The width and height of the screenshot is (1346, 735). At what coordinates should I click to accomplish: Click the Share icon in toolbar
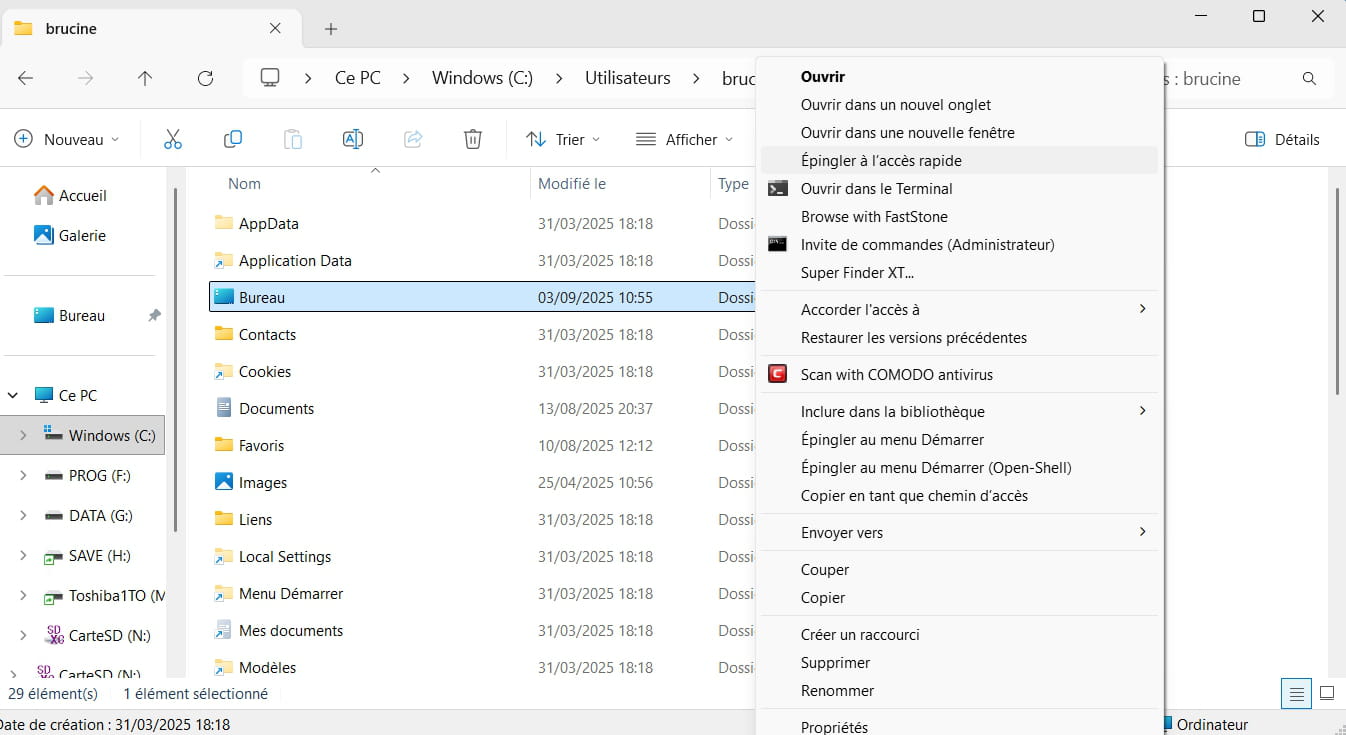413,139
